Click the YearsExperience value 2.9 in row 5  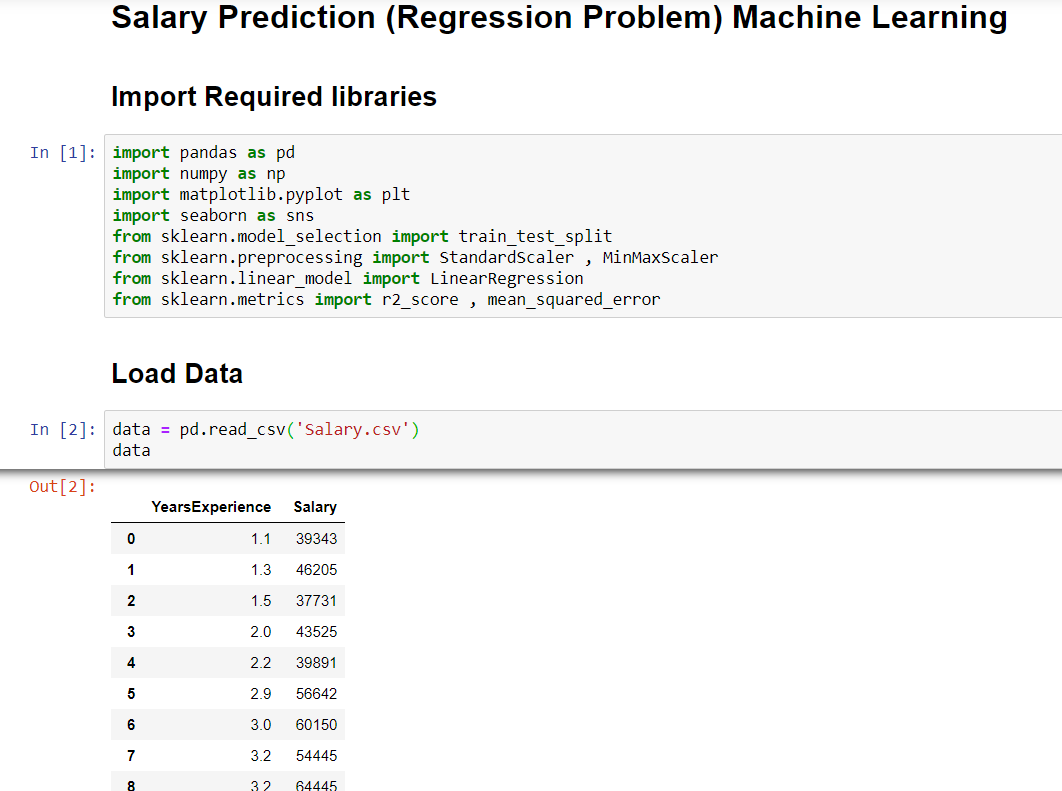pyautogui.click(x=262, y=693)
